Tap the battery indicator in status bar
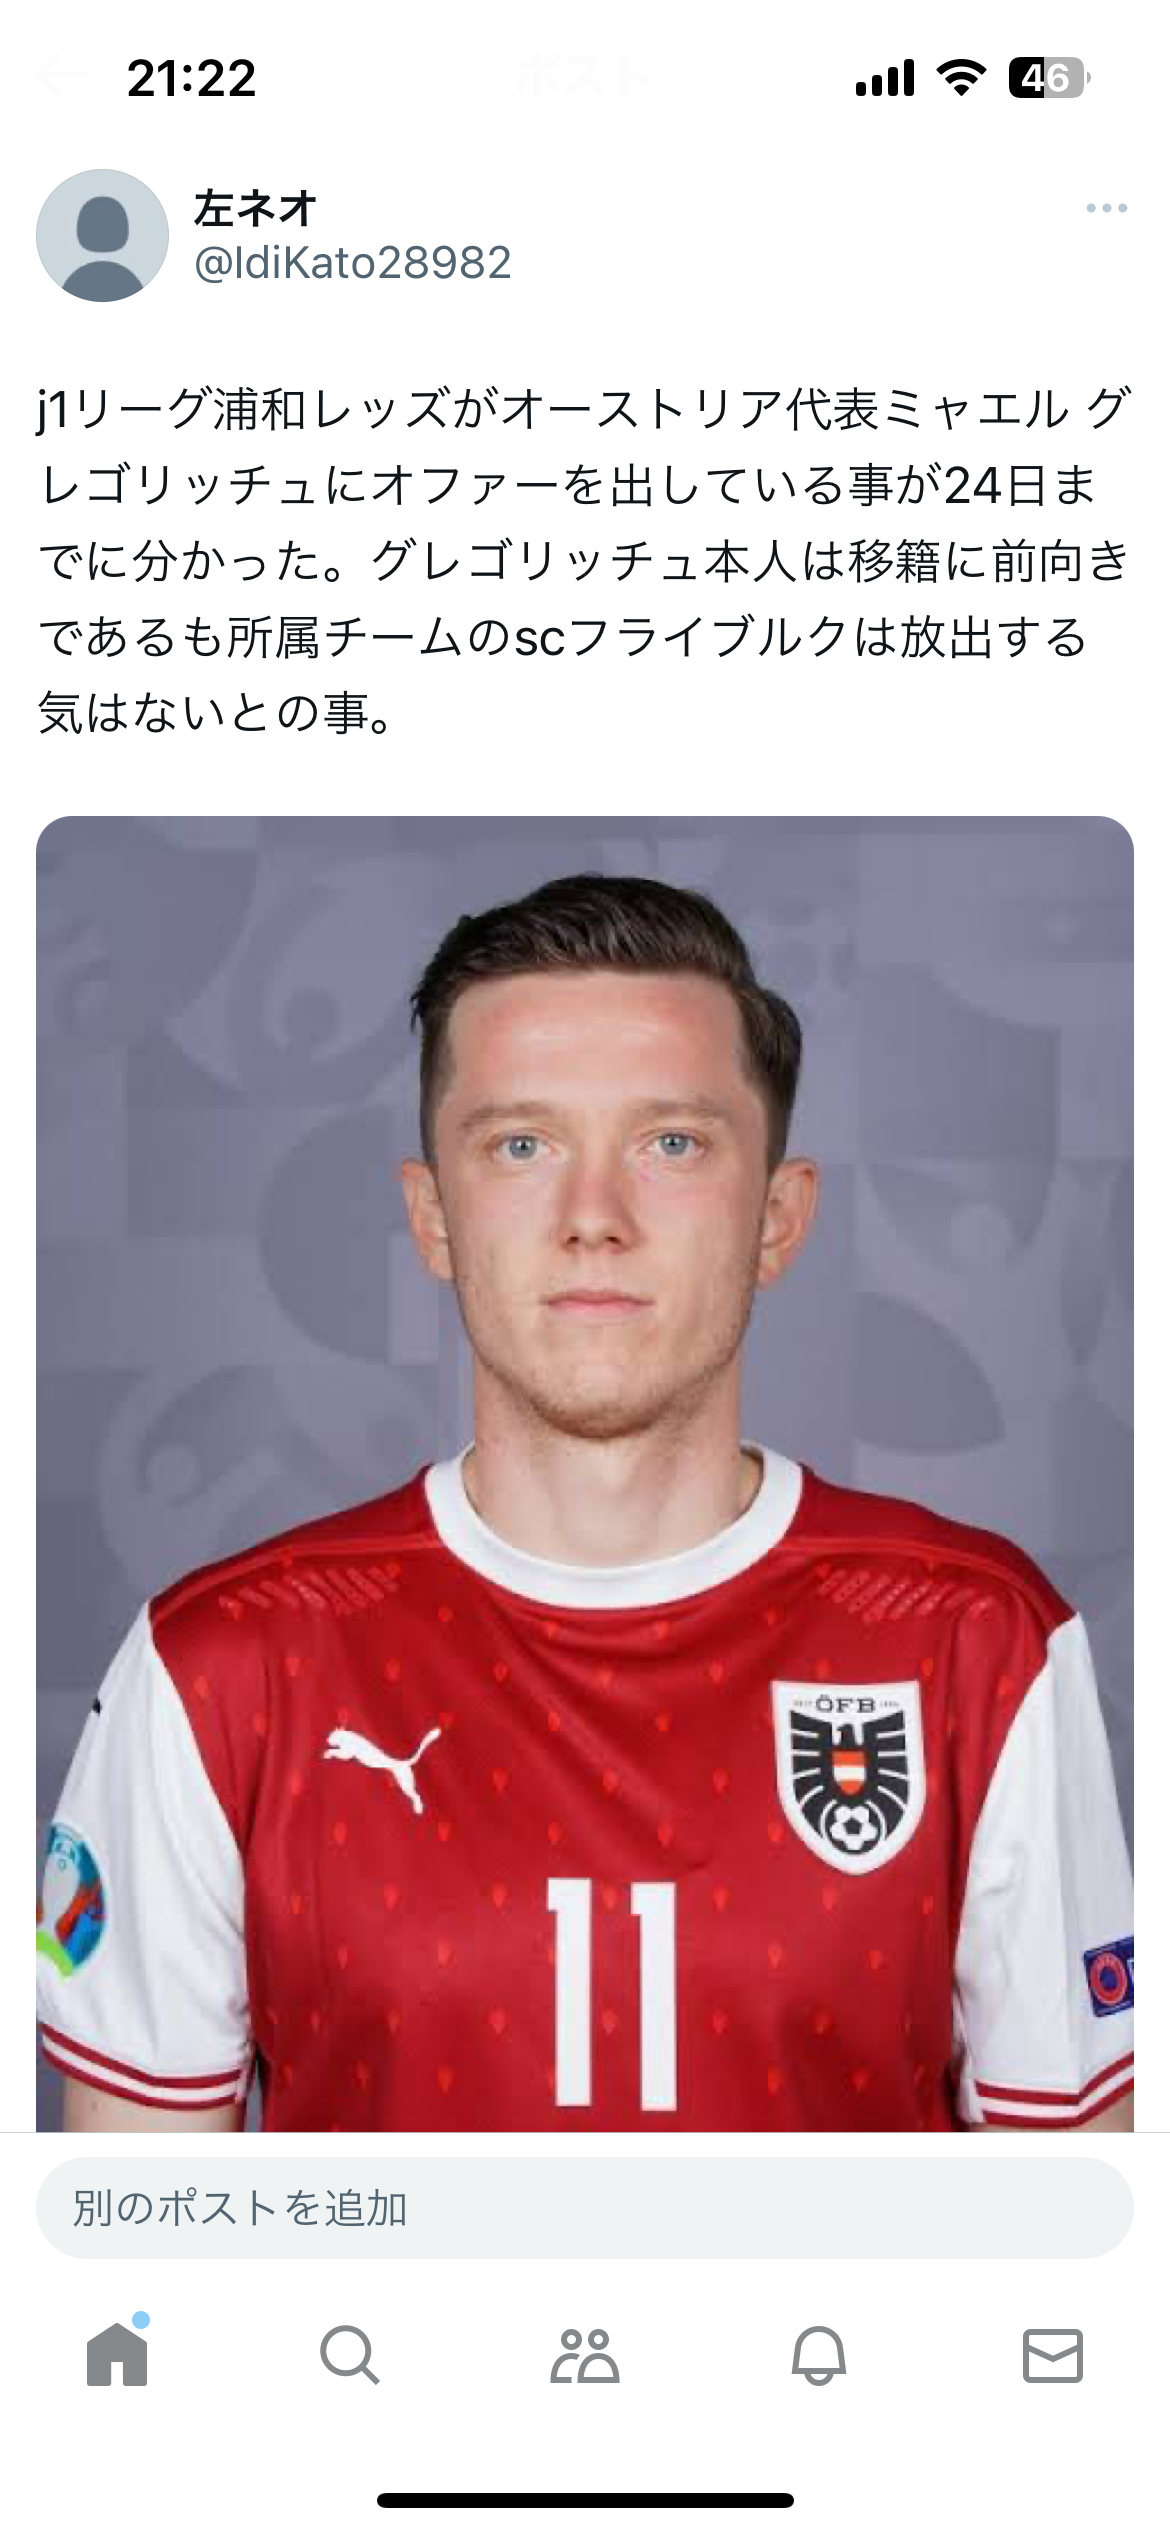The image size is (1170, 2532). pyautogui.click(x=1048, y=77)
